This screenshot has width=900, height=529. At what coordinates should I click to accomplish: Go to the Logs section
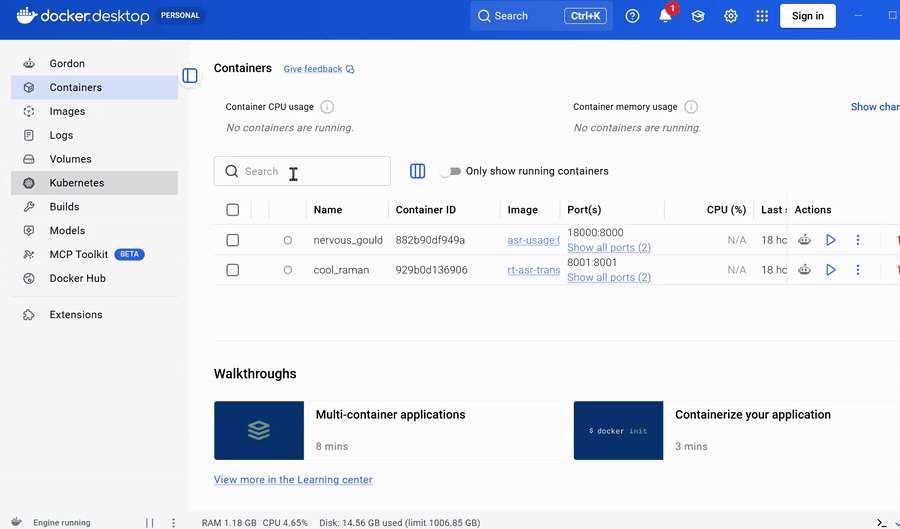click(x=94, y=135)
